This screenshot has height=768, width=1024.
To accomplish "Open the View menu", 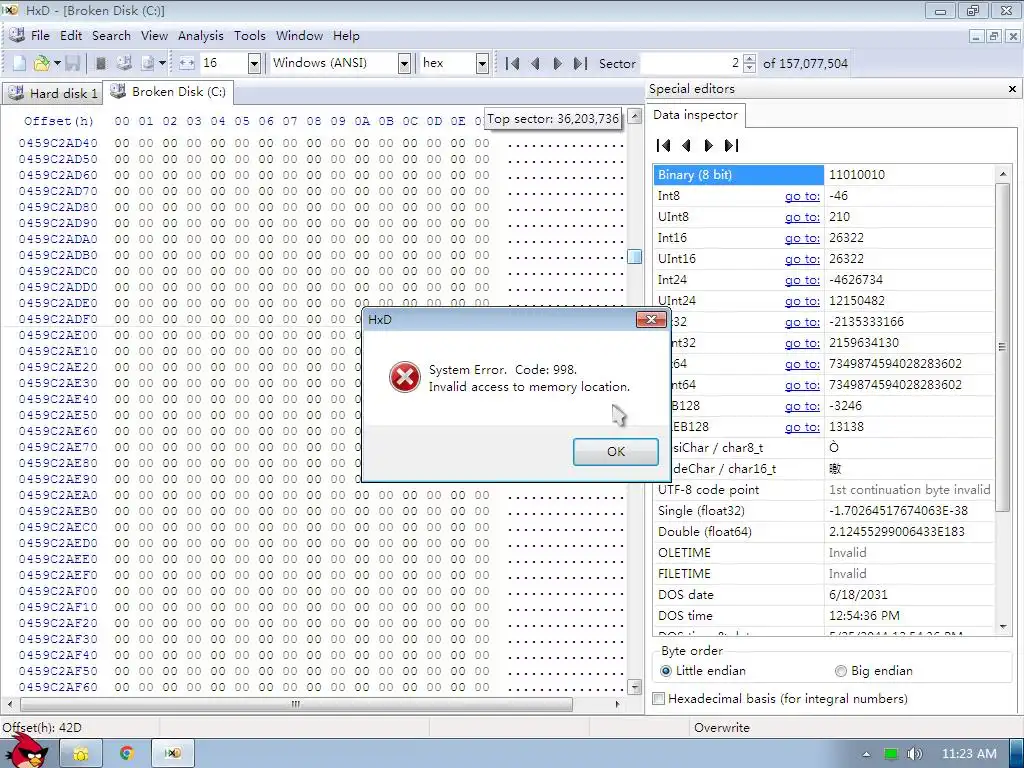I will tap(154, 36).
